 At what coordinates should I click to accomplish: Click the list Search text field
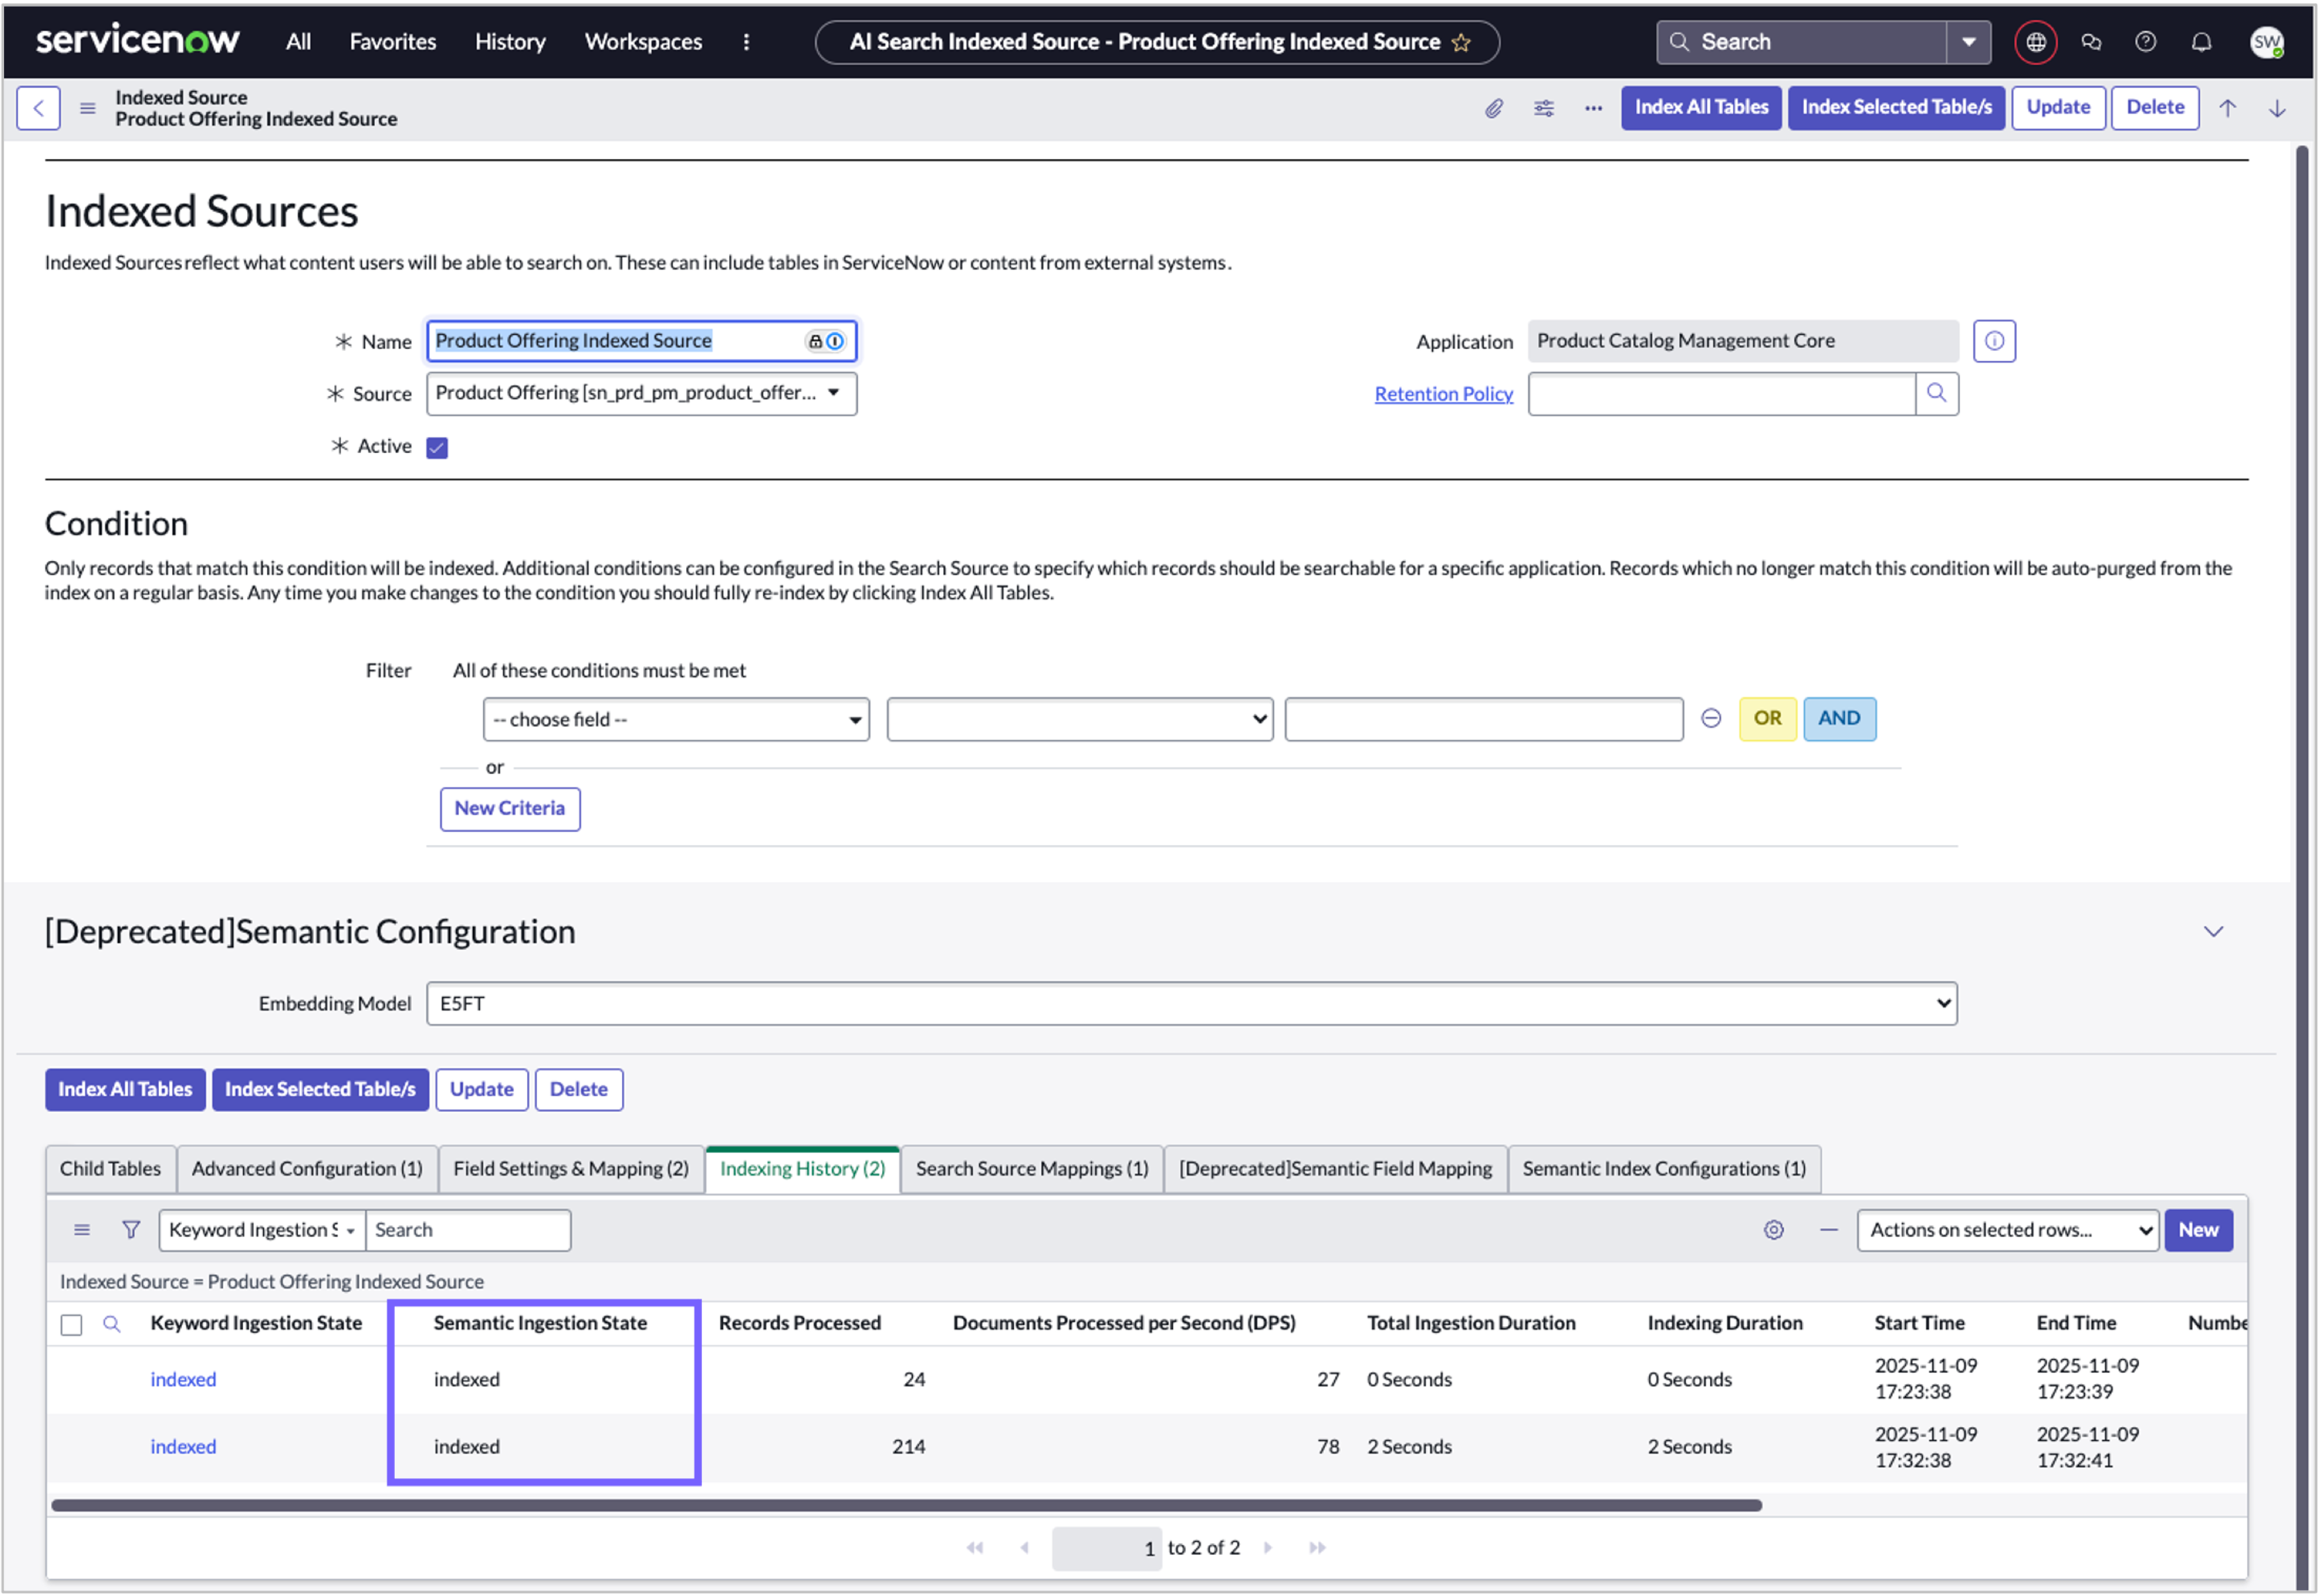pyautogui.click(x=468, y=1230)
